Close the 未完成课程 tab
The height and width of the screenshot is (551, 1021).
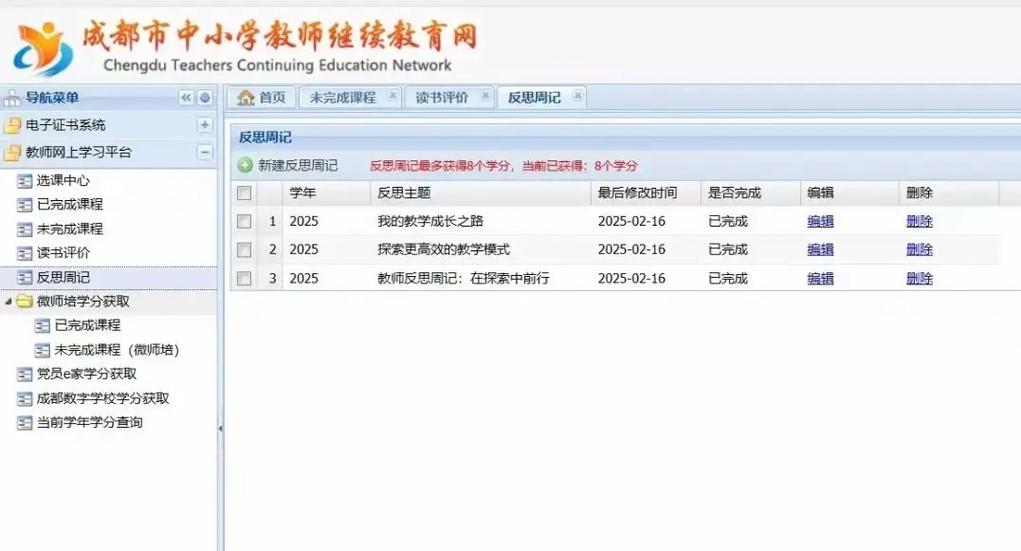pos(393,96)
